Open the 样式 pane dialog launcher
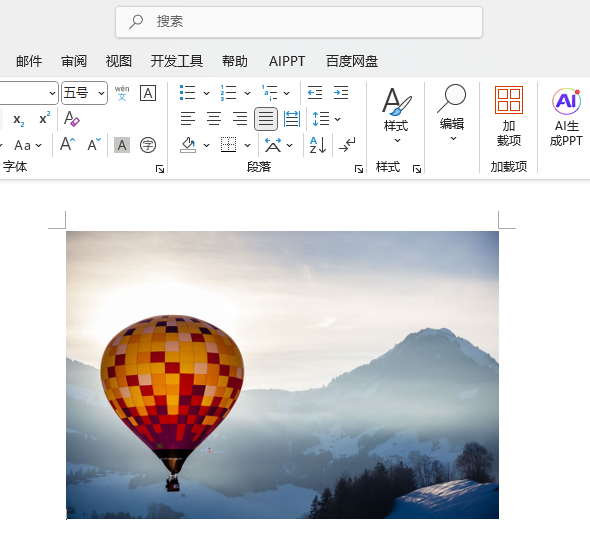 [417, 169]
